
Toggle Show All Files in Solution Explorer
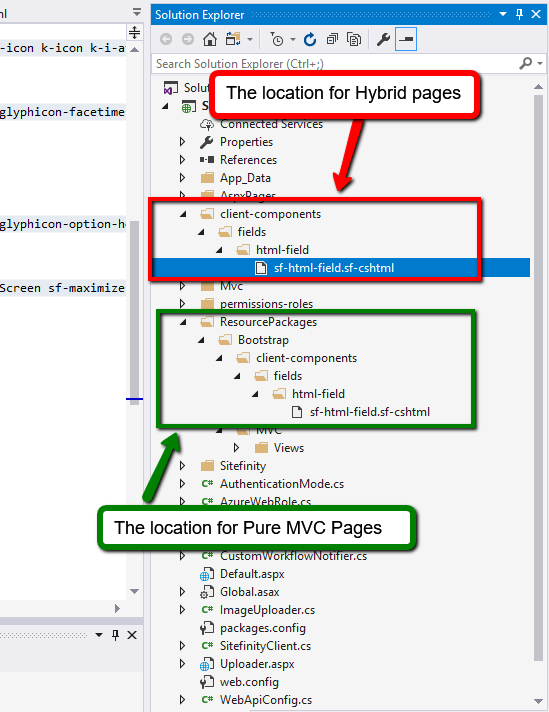coord(354,40)
